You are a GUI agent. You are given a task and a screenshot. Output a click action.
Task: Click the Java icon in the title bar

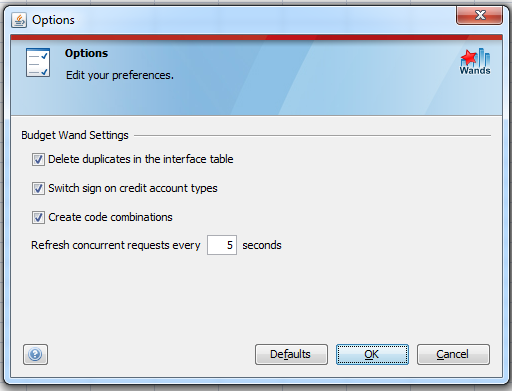19,20
